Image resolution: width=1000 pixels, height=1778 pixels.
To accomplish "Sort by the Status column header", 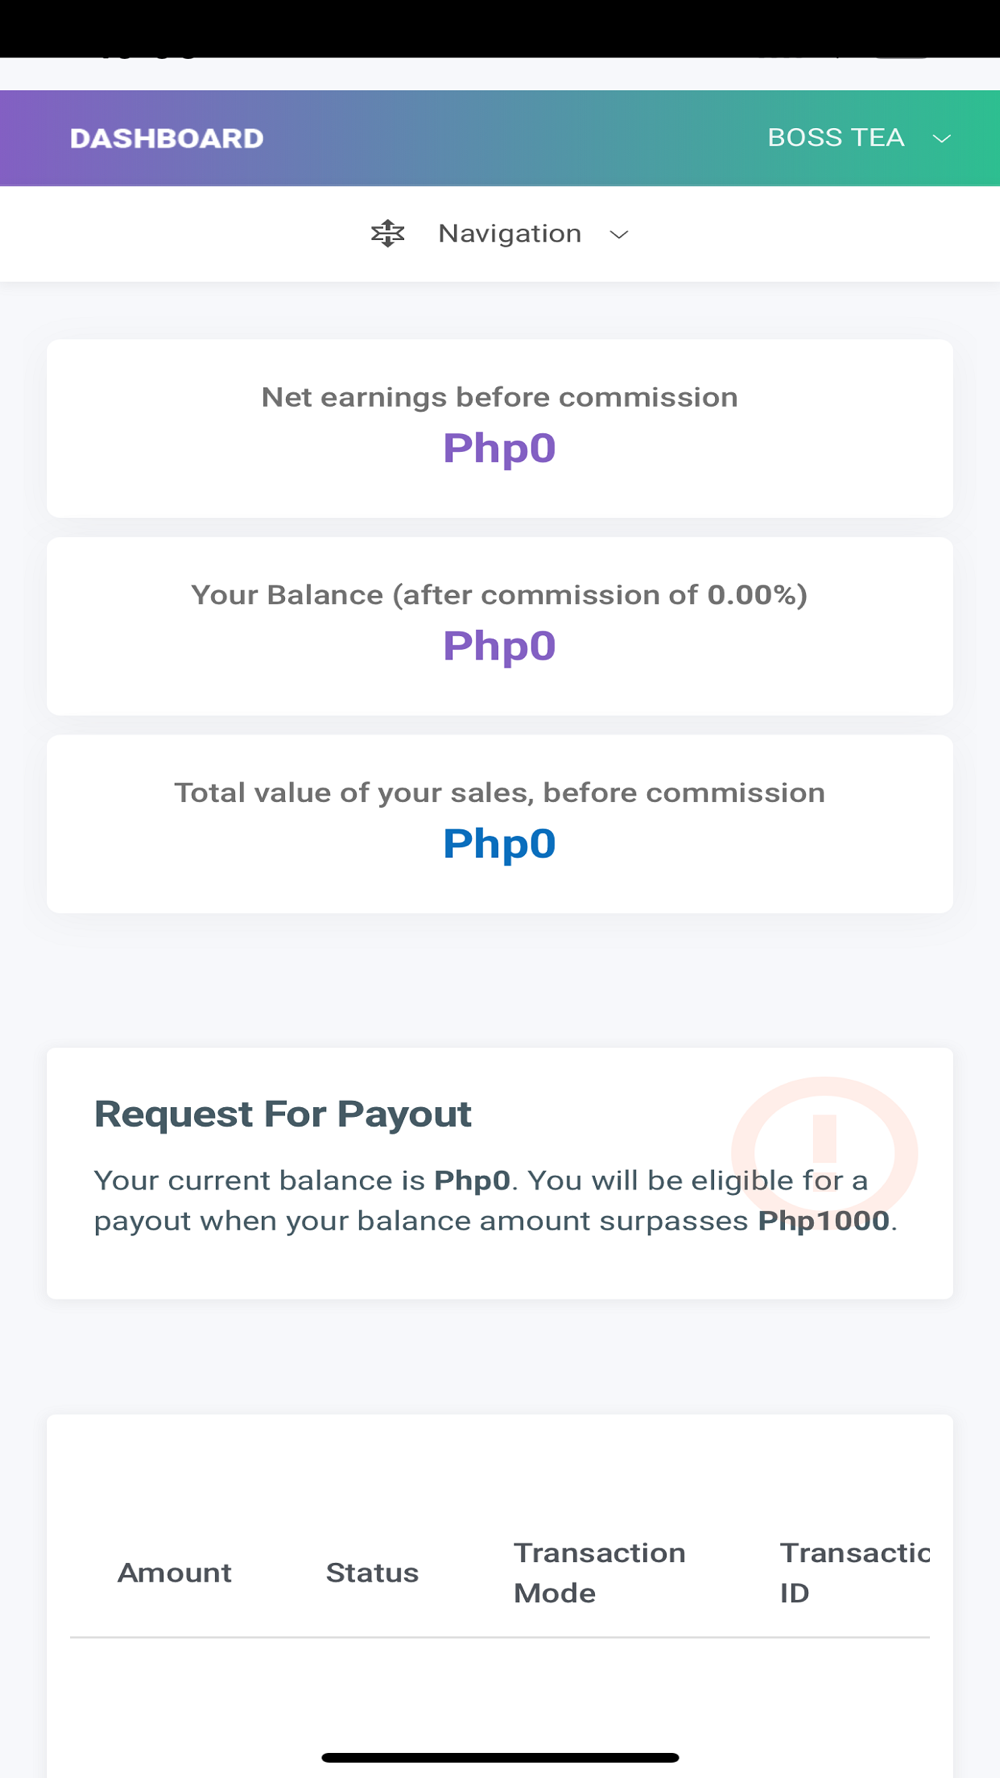I will click(372, 1573).
